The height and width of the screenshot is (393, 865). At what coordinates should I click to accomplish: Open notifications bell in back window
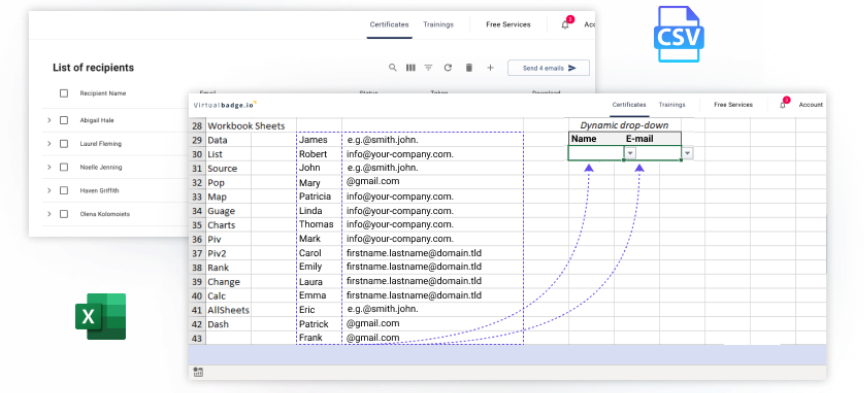565,24
